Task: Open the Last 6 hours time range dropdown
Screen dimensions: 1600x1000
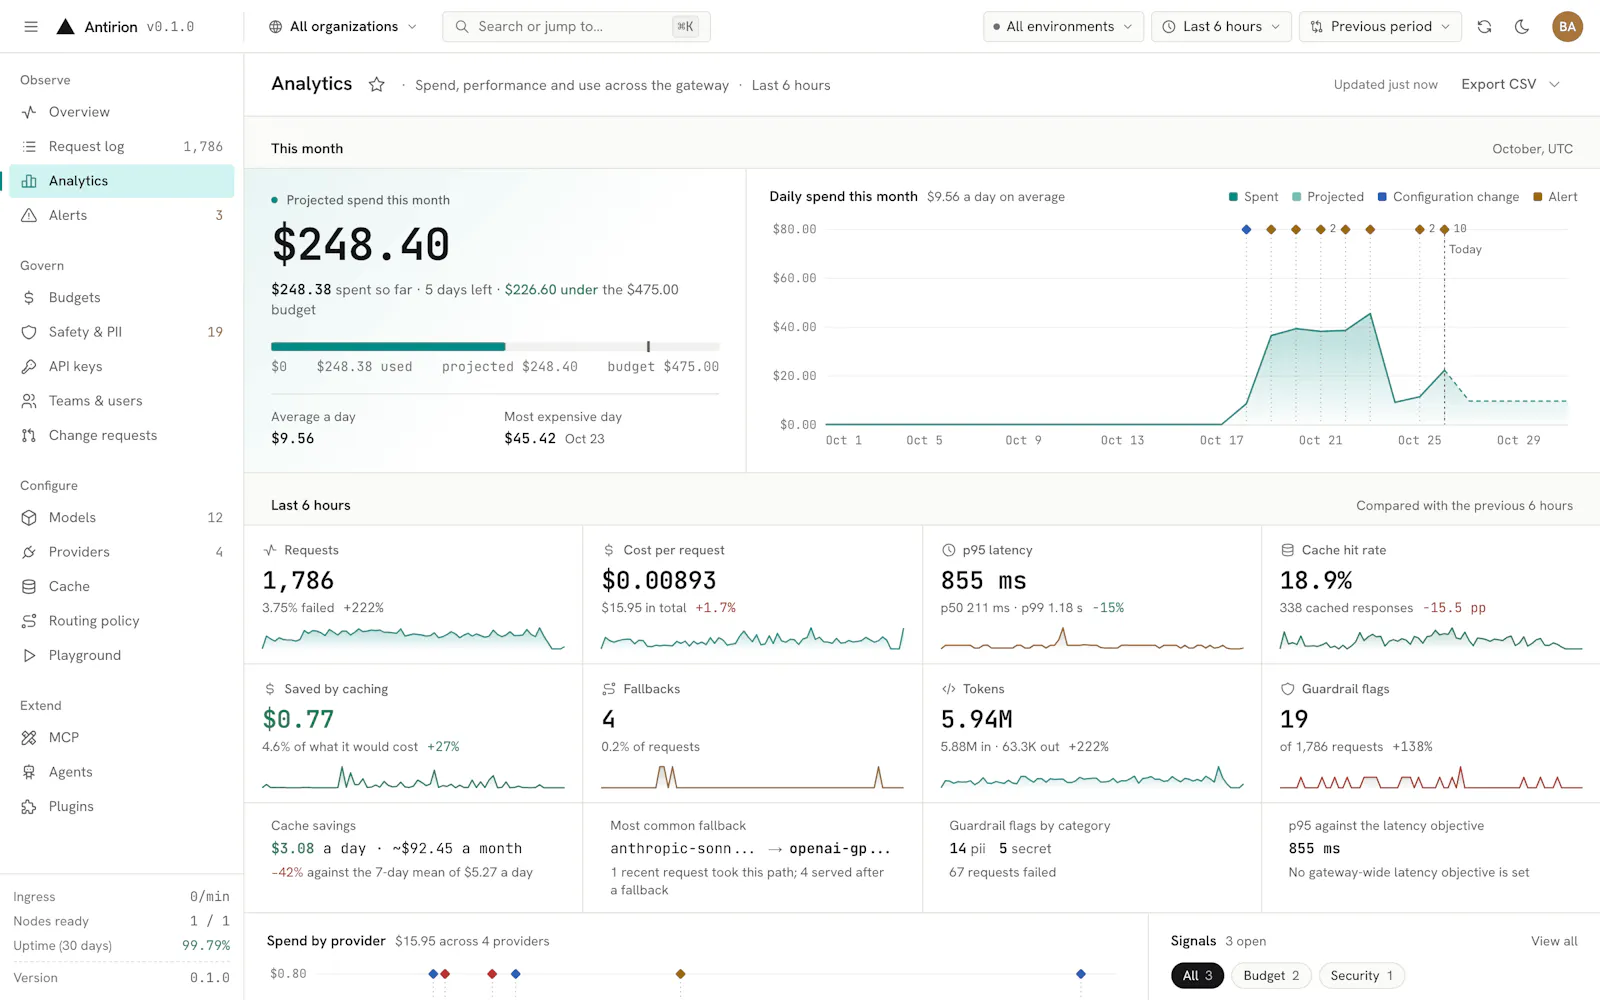Action: coord(1221,27)
